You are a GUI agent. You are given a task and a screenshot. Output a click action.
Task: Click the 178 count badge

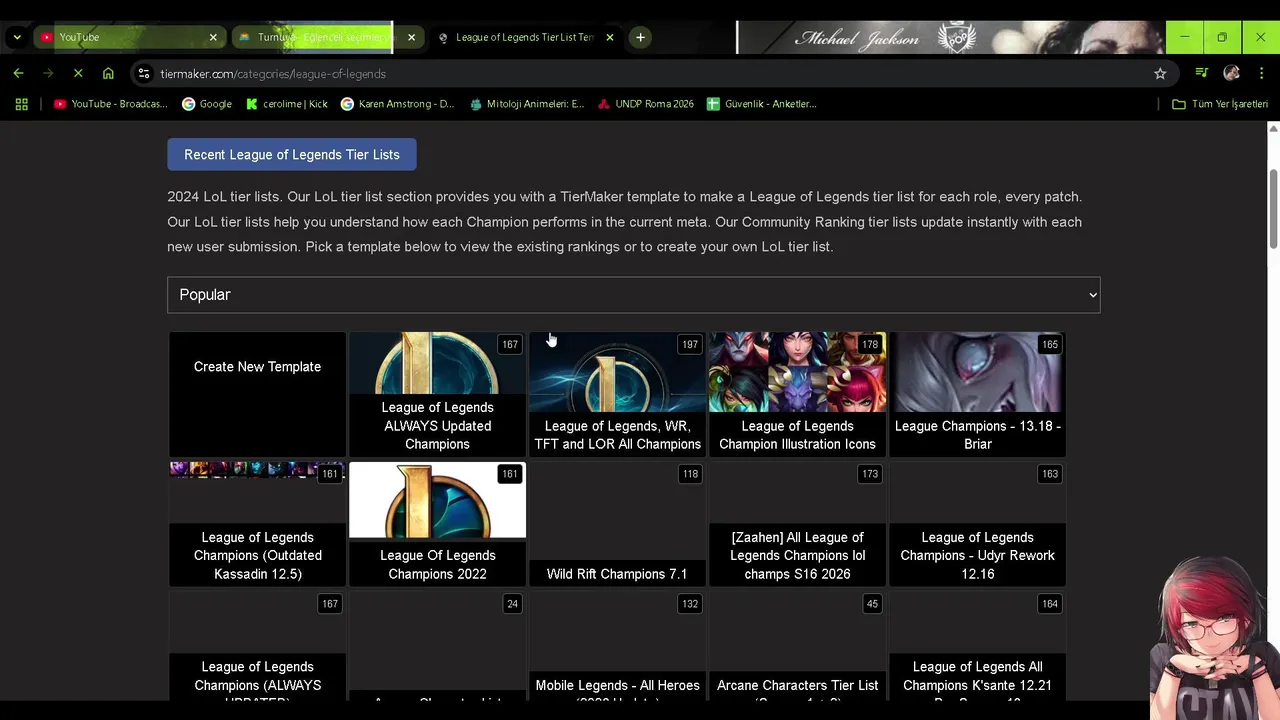tap(869, 344)
